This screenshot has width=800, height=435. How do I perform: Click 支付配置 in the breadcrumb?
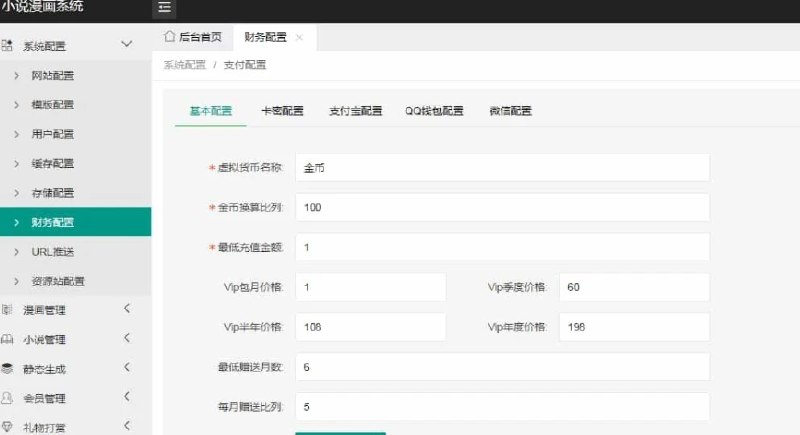(245, 65)
